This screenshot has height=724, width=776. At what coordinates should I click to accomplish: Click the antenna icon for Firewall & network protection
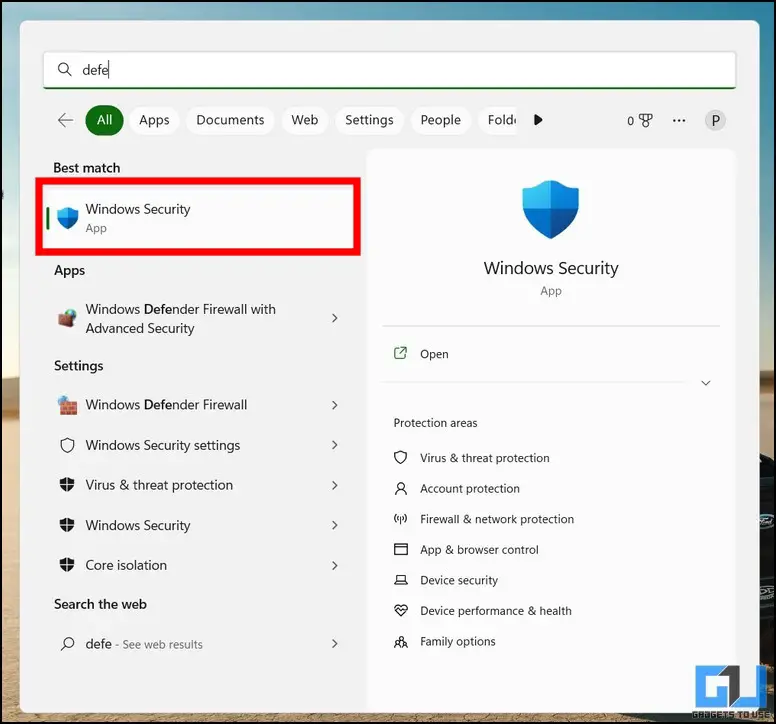(400, 519)
